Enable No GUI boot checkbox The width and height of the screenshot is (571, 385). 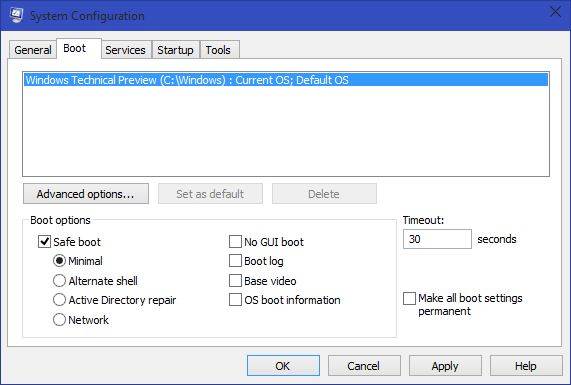[x=235, y=241]
